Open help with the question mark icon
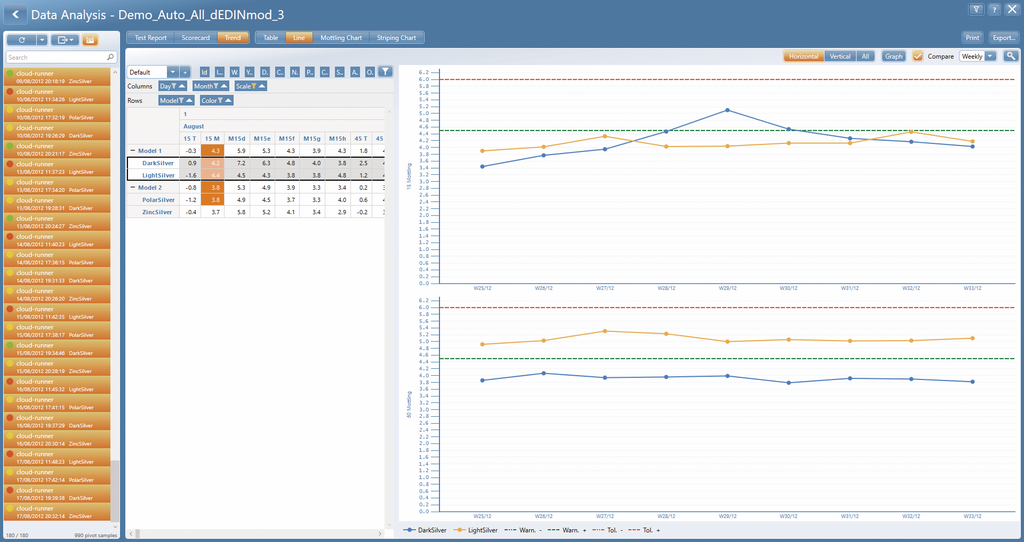 point(994,10)
